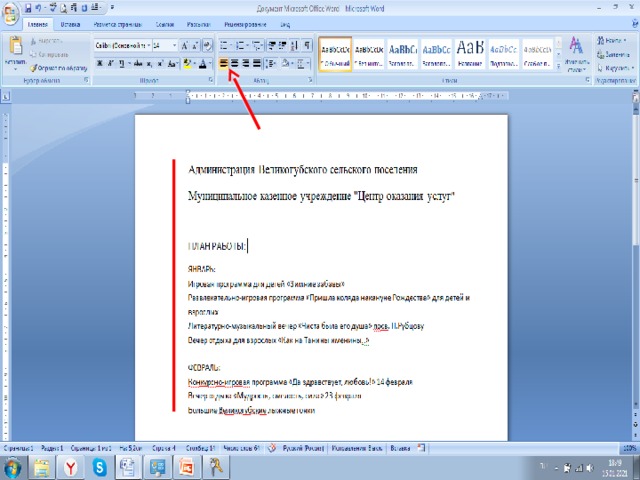Click the Найти (Find) button
640x480 pixels.
click(614, 40)
